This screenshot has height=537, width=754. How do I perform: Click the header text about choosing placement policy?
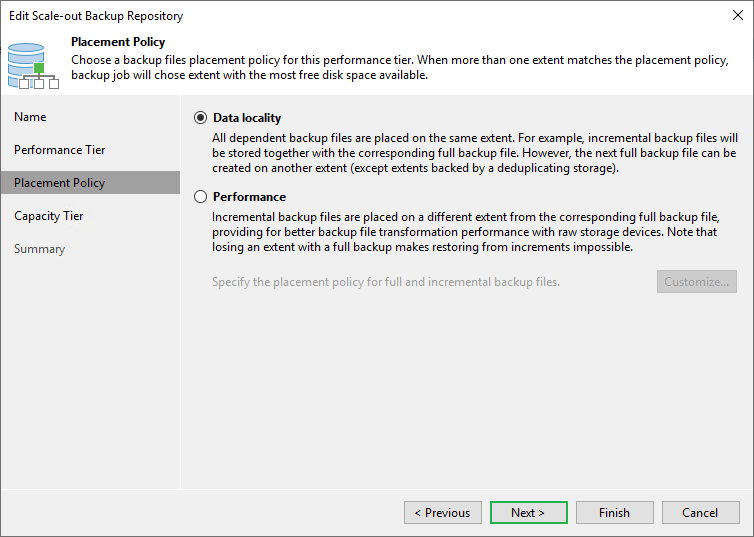coord(400,67)
